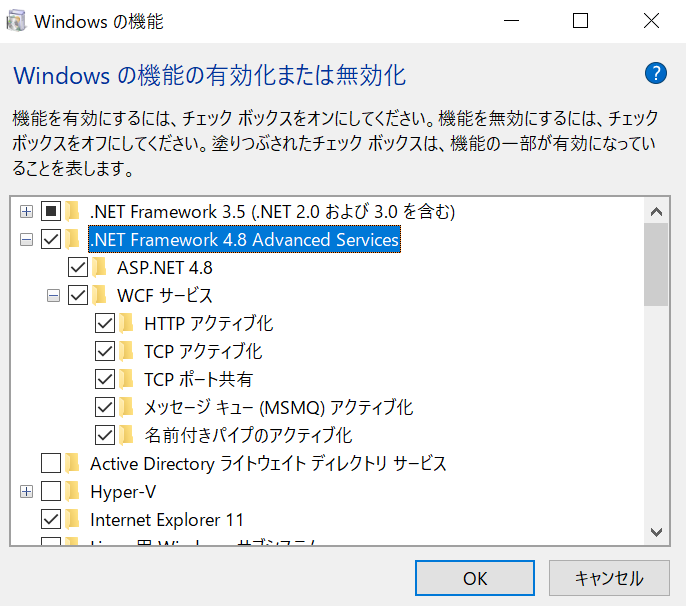Click folder icon beside .NET Framework 4.8 Advanced Services
686x606 pixels.
click(x=72, y=240)
